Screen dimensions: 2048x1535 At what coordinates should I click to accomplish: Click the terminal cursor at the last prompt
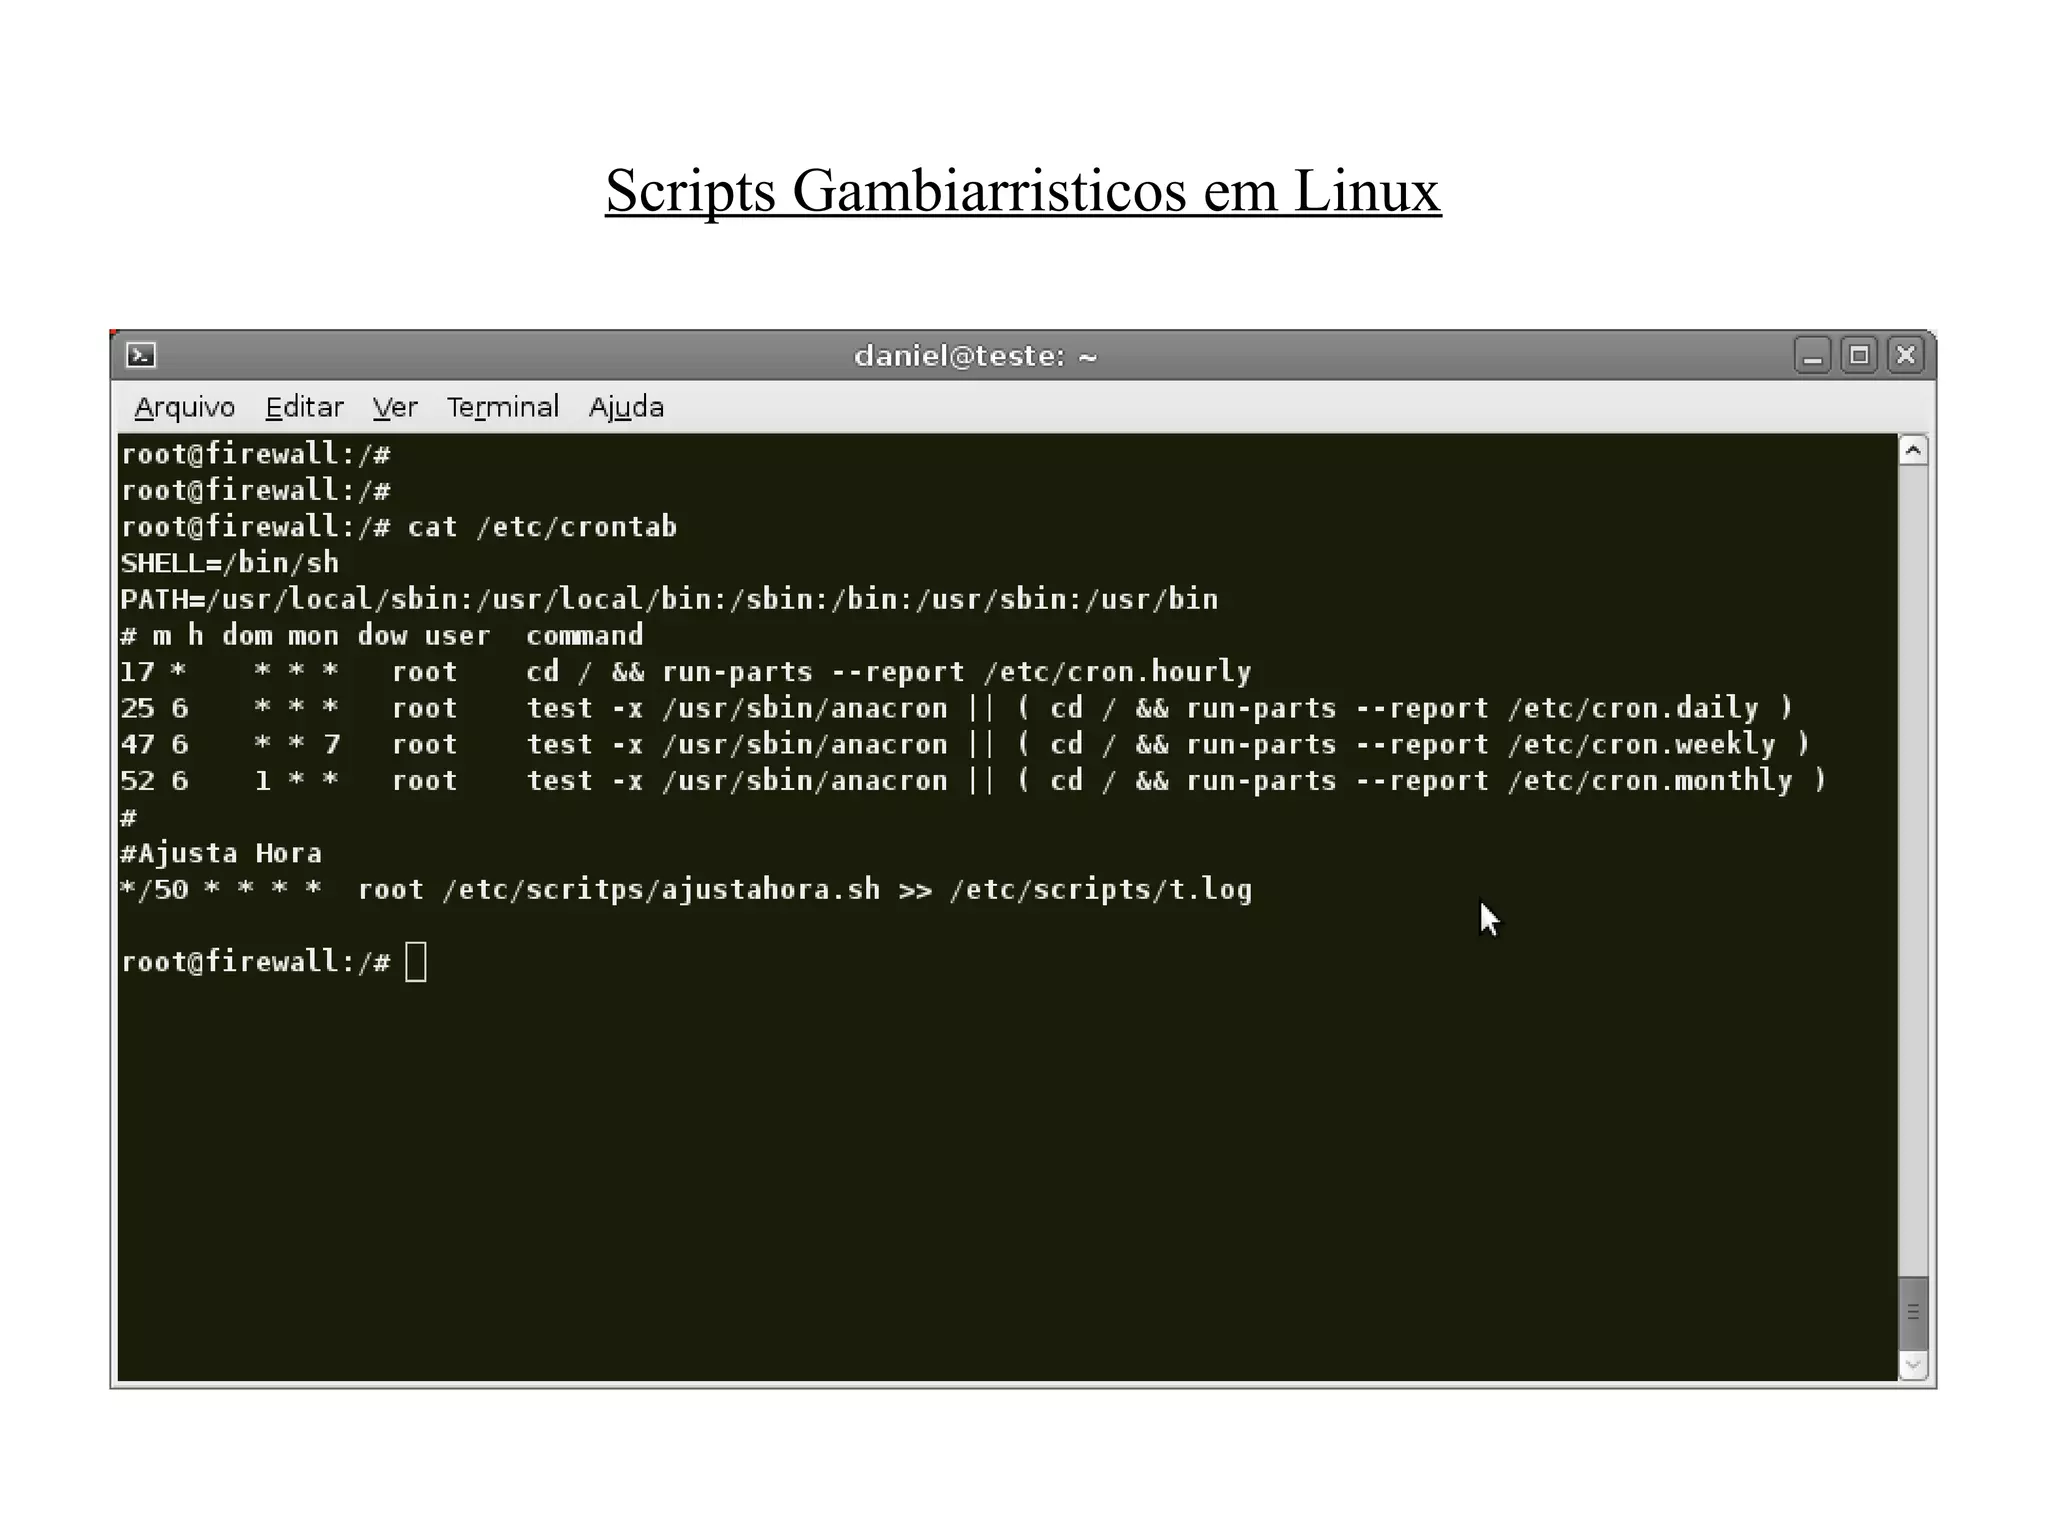click(416, 962)
